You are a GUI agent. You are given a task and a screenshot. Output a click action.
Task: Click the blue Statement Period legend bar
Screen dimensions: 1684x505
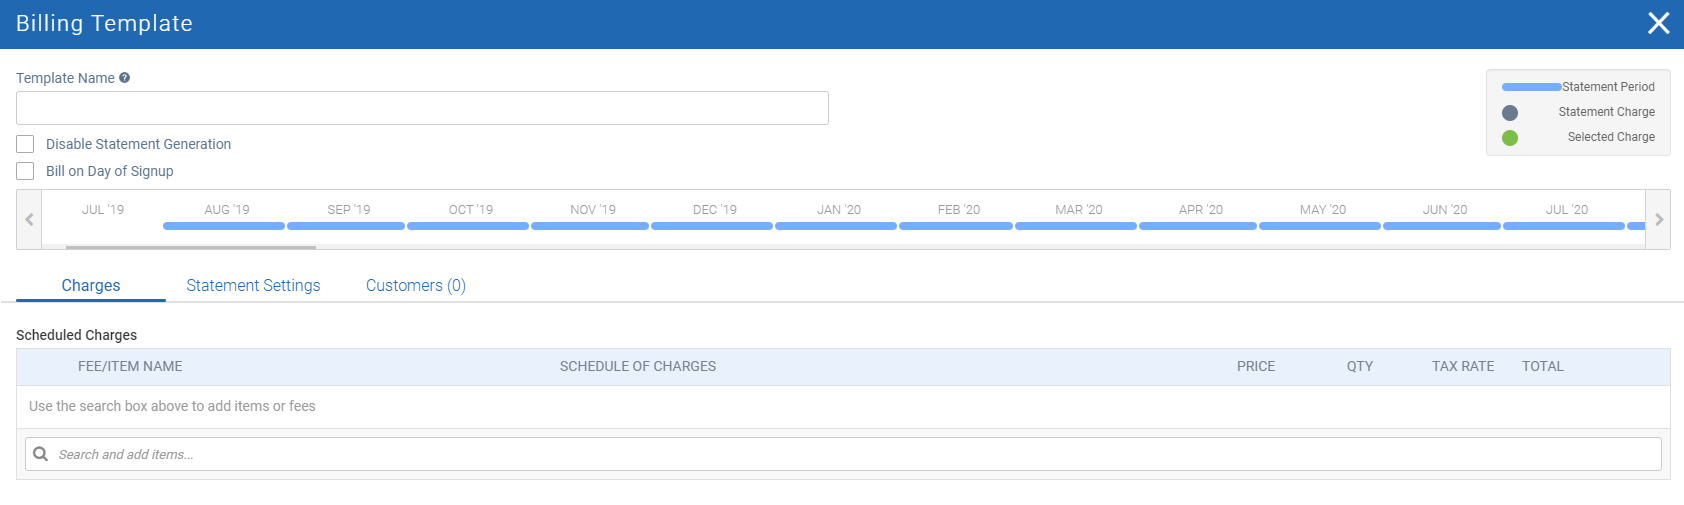(x=1531, y=87)
